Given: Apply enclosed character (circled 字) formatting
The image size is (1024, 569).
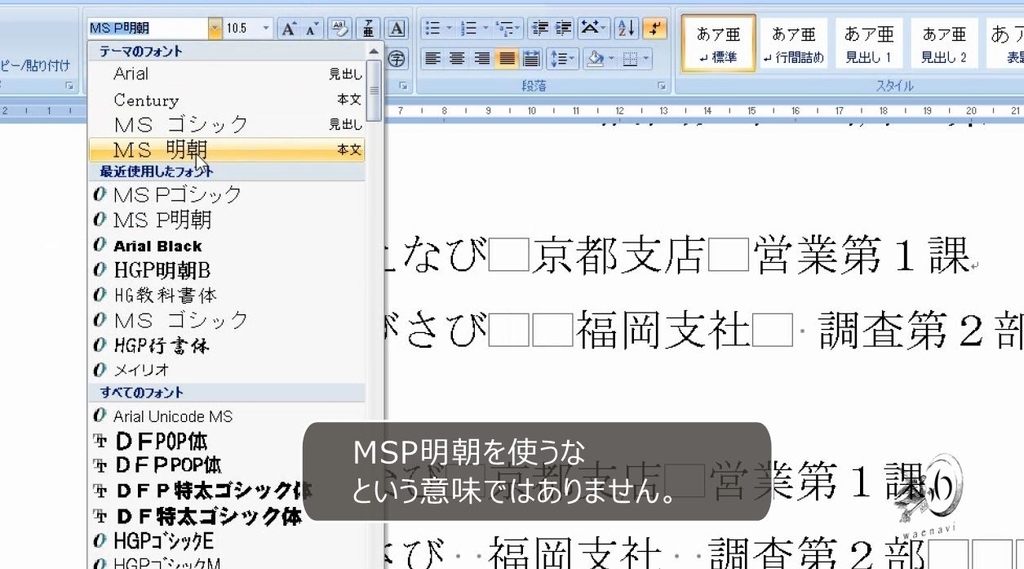Looking at the screenshot, I should (x=396, y=59).
